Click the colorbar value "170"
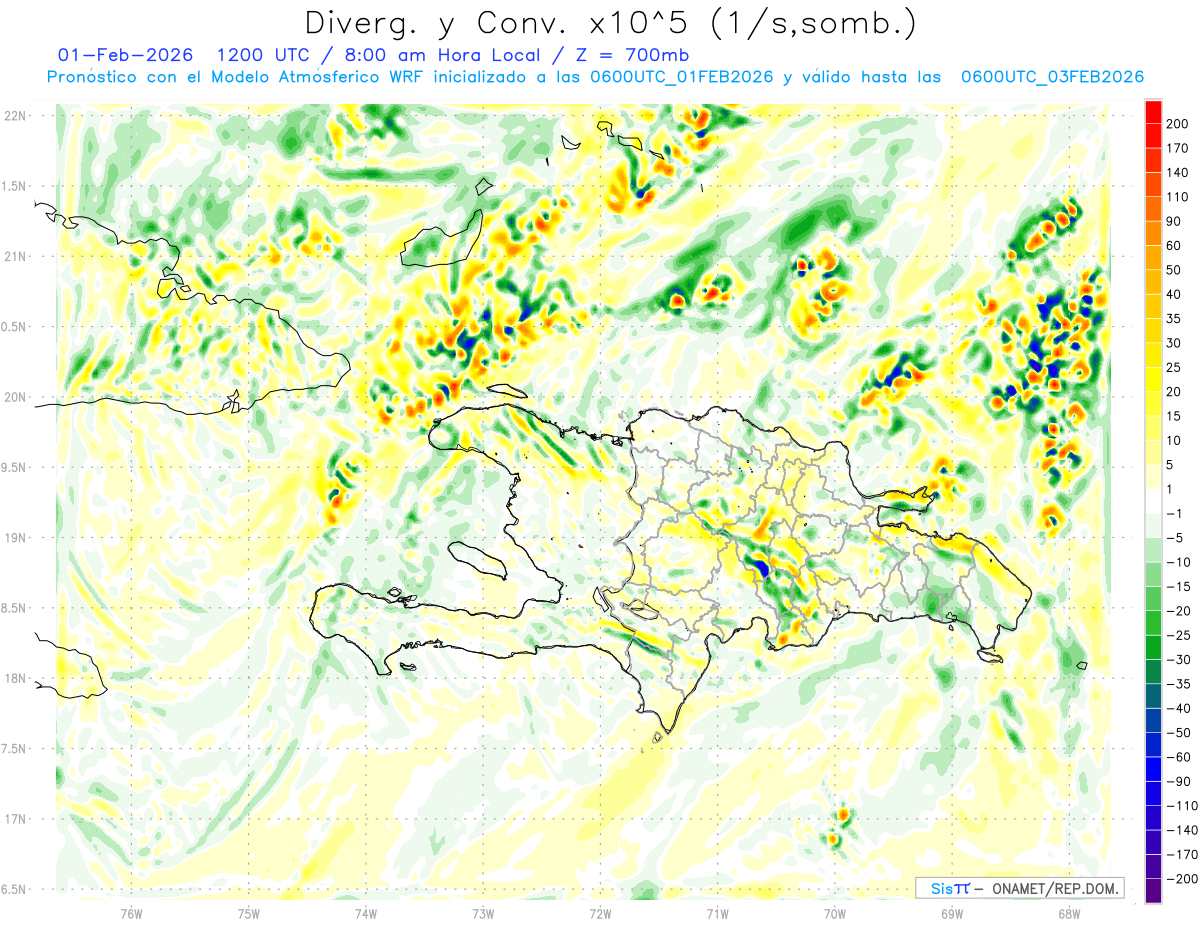Image resolution: width=1200 pixels, height=927 pixels. pyautogui.click(x=1177, y=149)
